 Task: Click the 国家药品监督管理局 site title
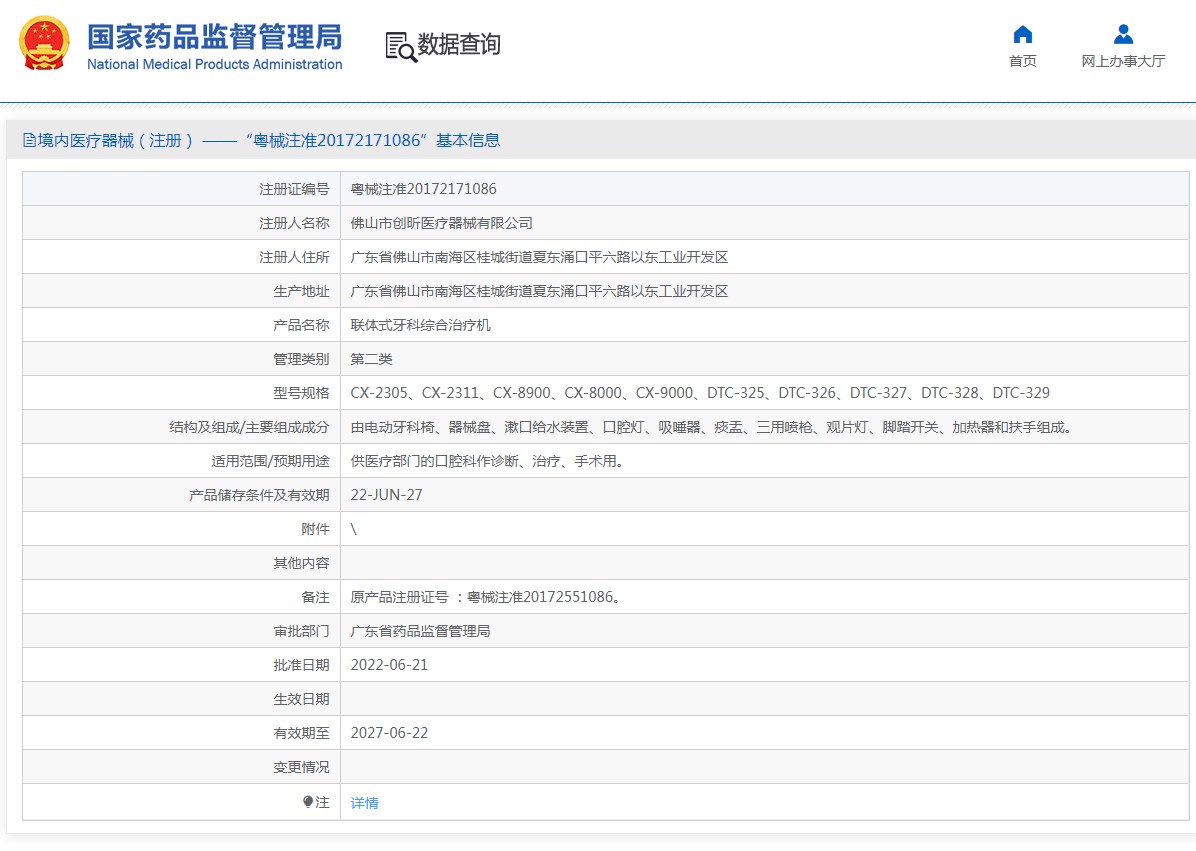[x=214, y=37]
